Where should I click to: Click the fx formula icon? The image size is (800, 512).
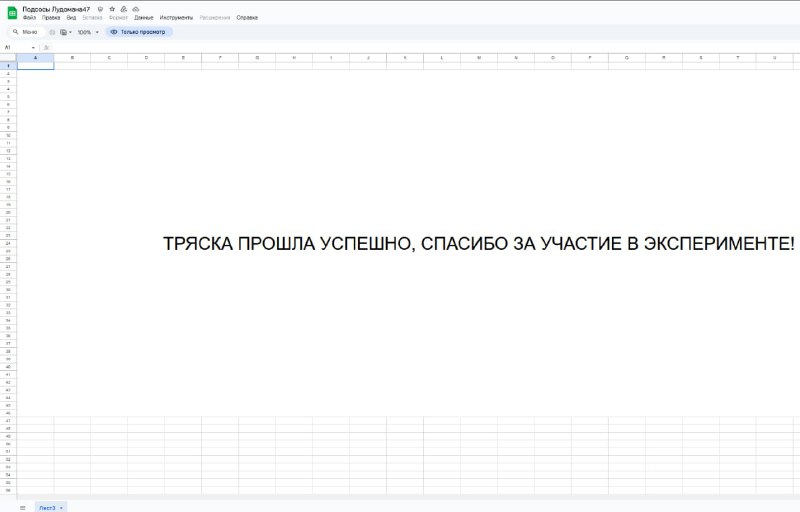(x=46, y=47)
